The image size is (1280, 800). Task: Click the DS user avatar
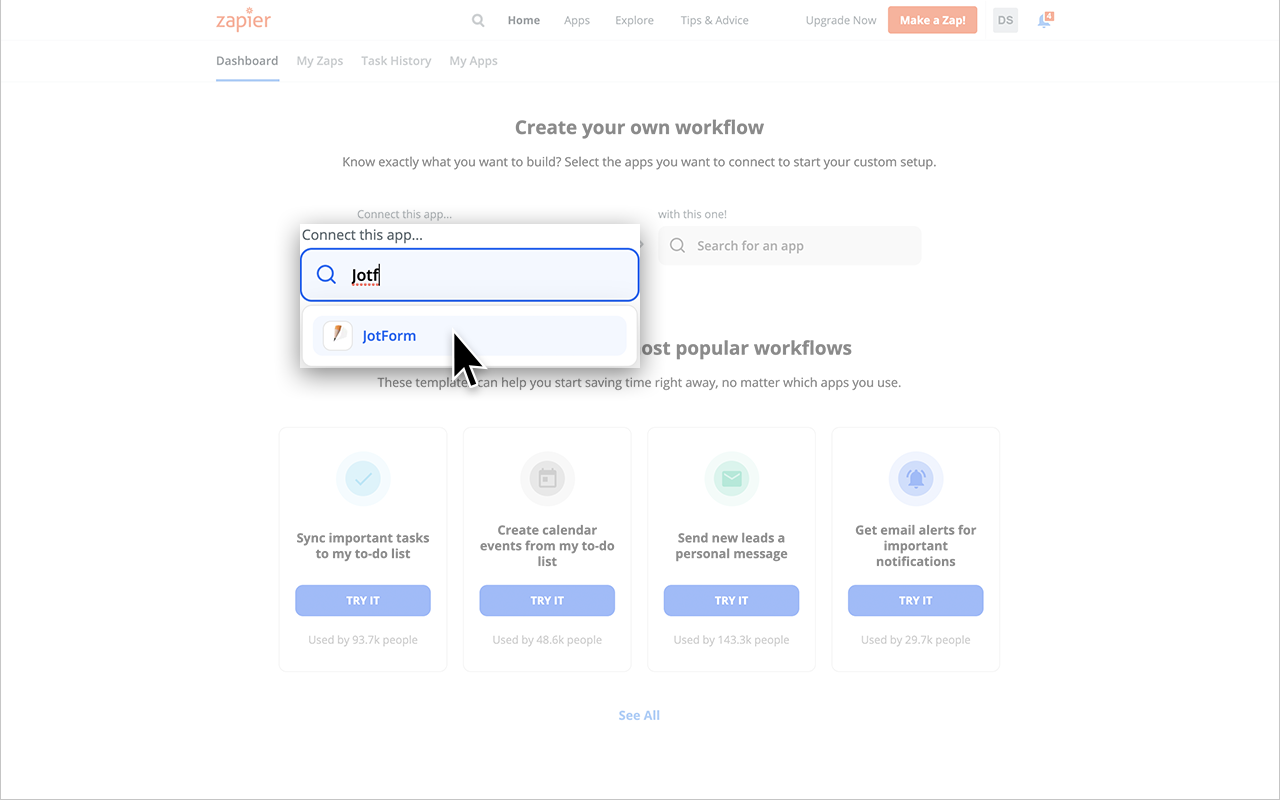tap(1005, 20)
